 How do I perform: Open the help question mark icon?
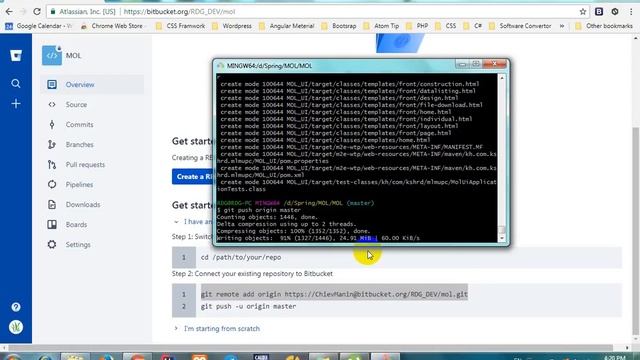(16, 307)
